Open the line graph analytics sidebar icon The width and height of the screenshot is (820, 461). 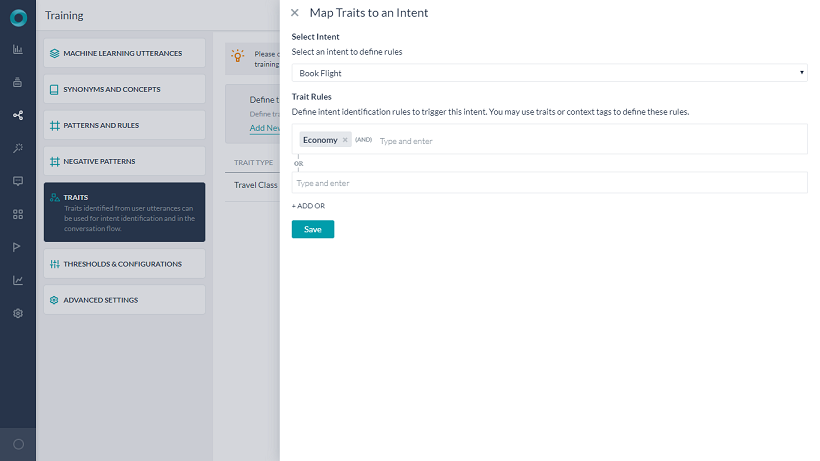[x=18, y=280]
